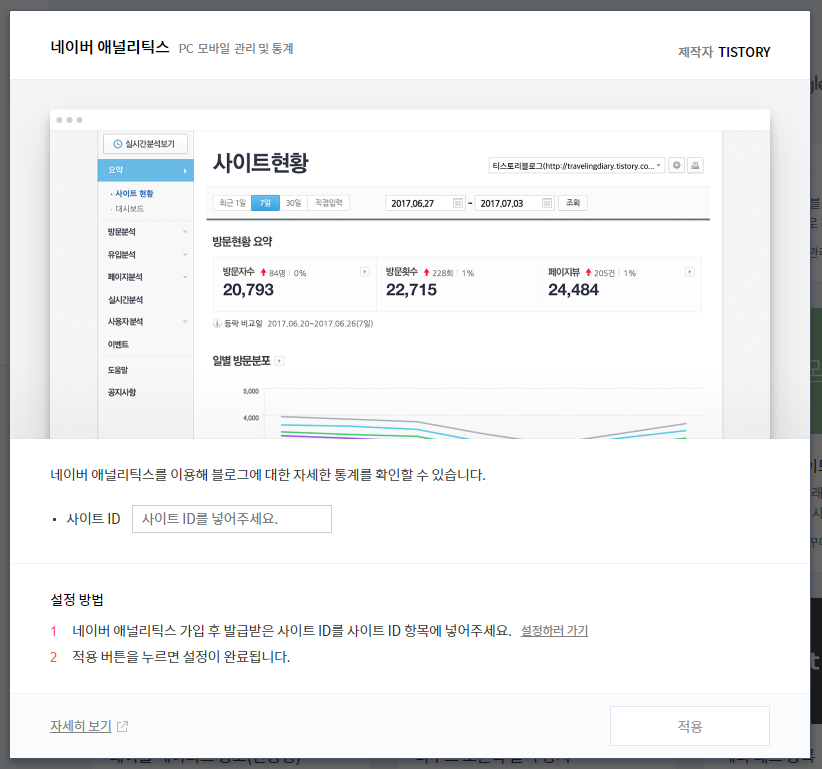822x769 pixels.
Task: Click the external link icon beside 자세히 보기
Action: point(122,727)
